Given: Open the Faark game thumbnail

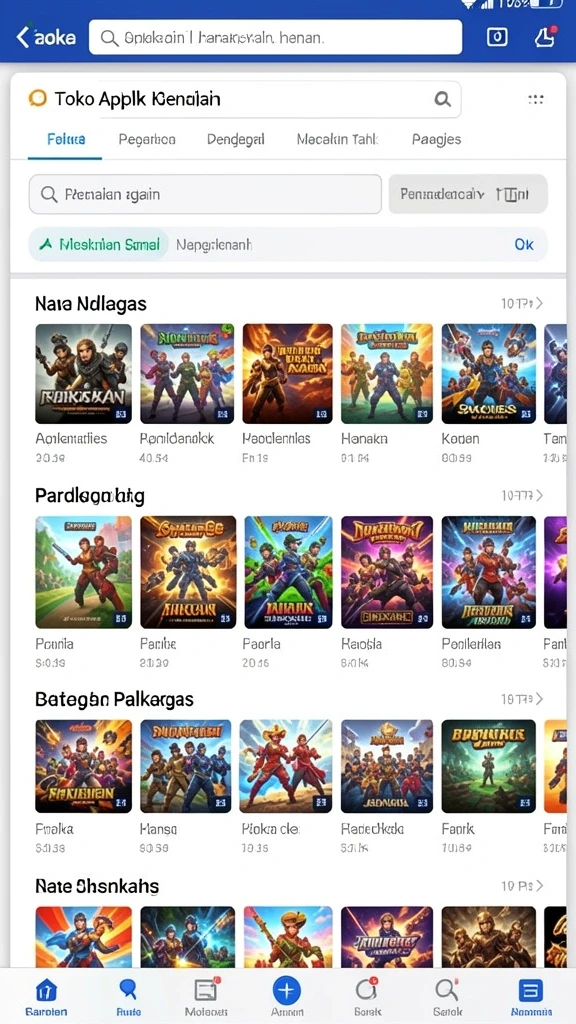Looking at the screenshot, I should point(488,766).
